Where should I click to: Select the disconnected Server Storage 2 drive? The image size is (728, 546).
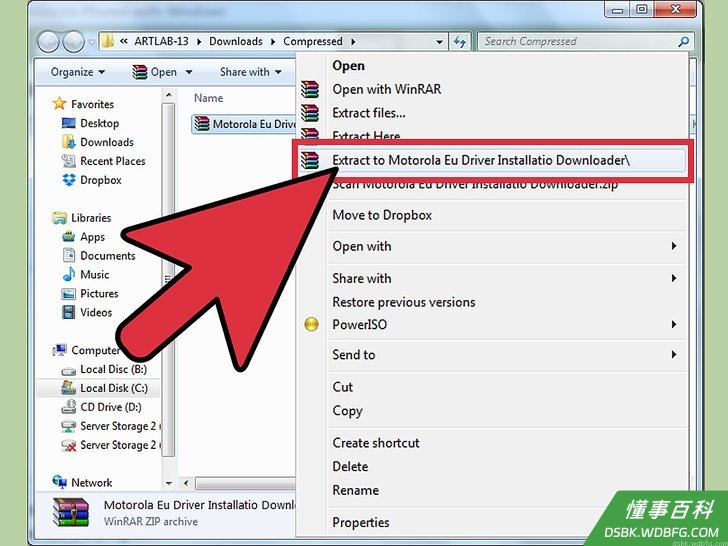111,445
